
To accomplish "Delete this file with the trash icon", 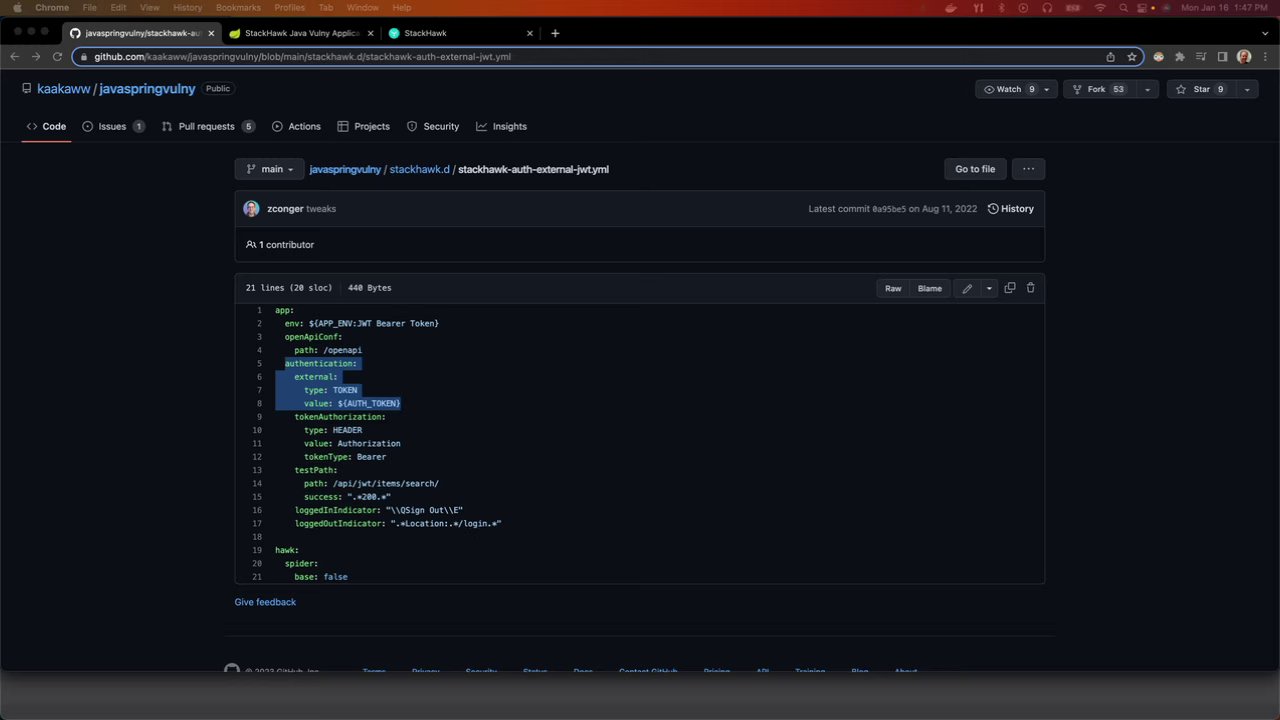I will pyautogui.click(x=1031, y=288).
